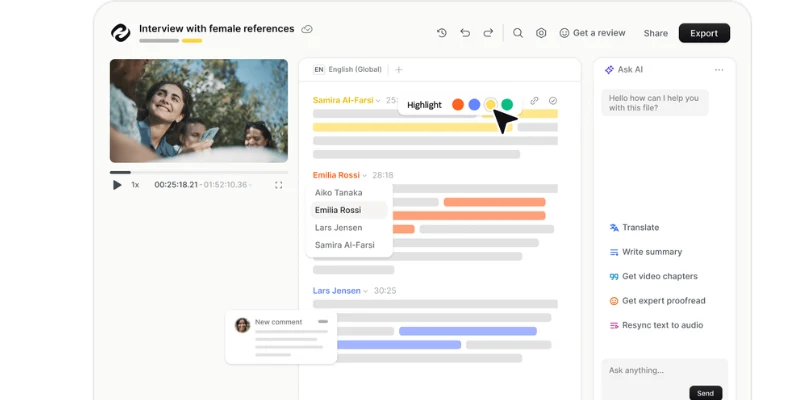Screen dimensions: 800x400
Task: Open the settings hexagon icon
Action: point(541,33)
